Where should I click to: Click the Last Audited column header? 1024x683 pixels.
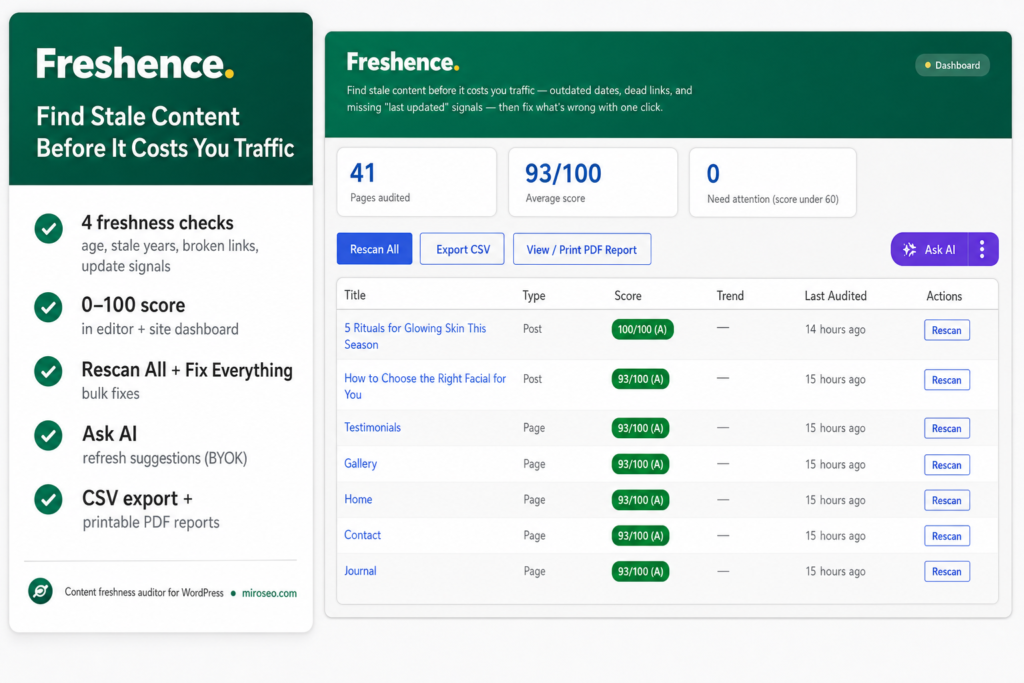pos(835,296)
